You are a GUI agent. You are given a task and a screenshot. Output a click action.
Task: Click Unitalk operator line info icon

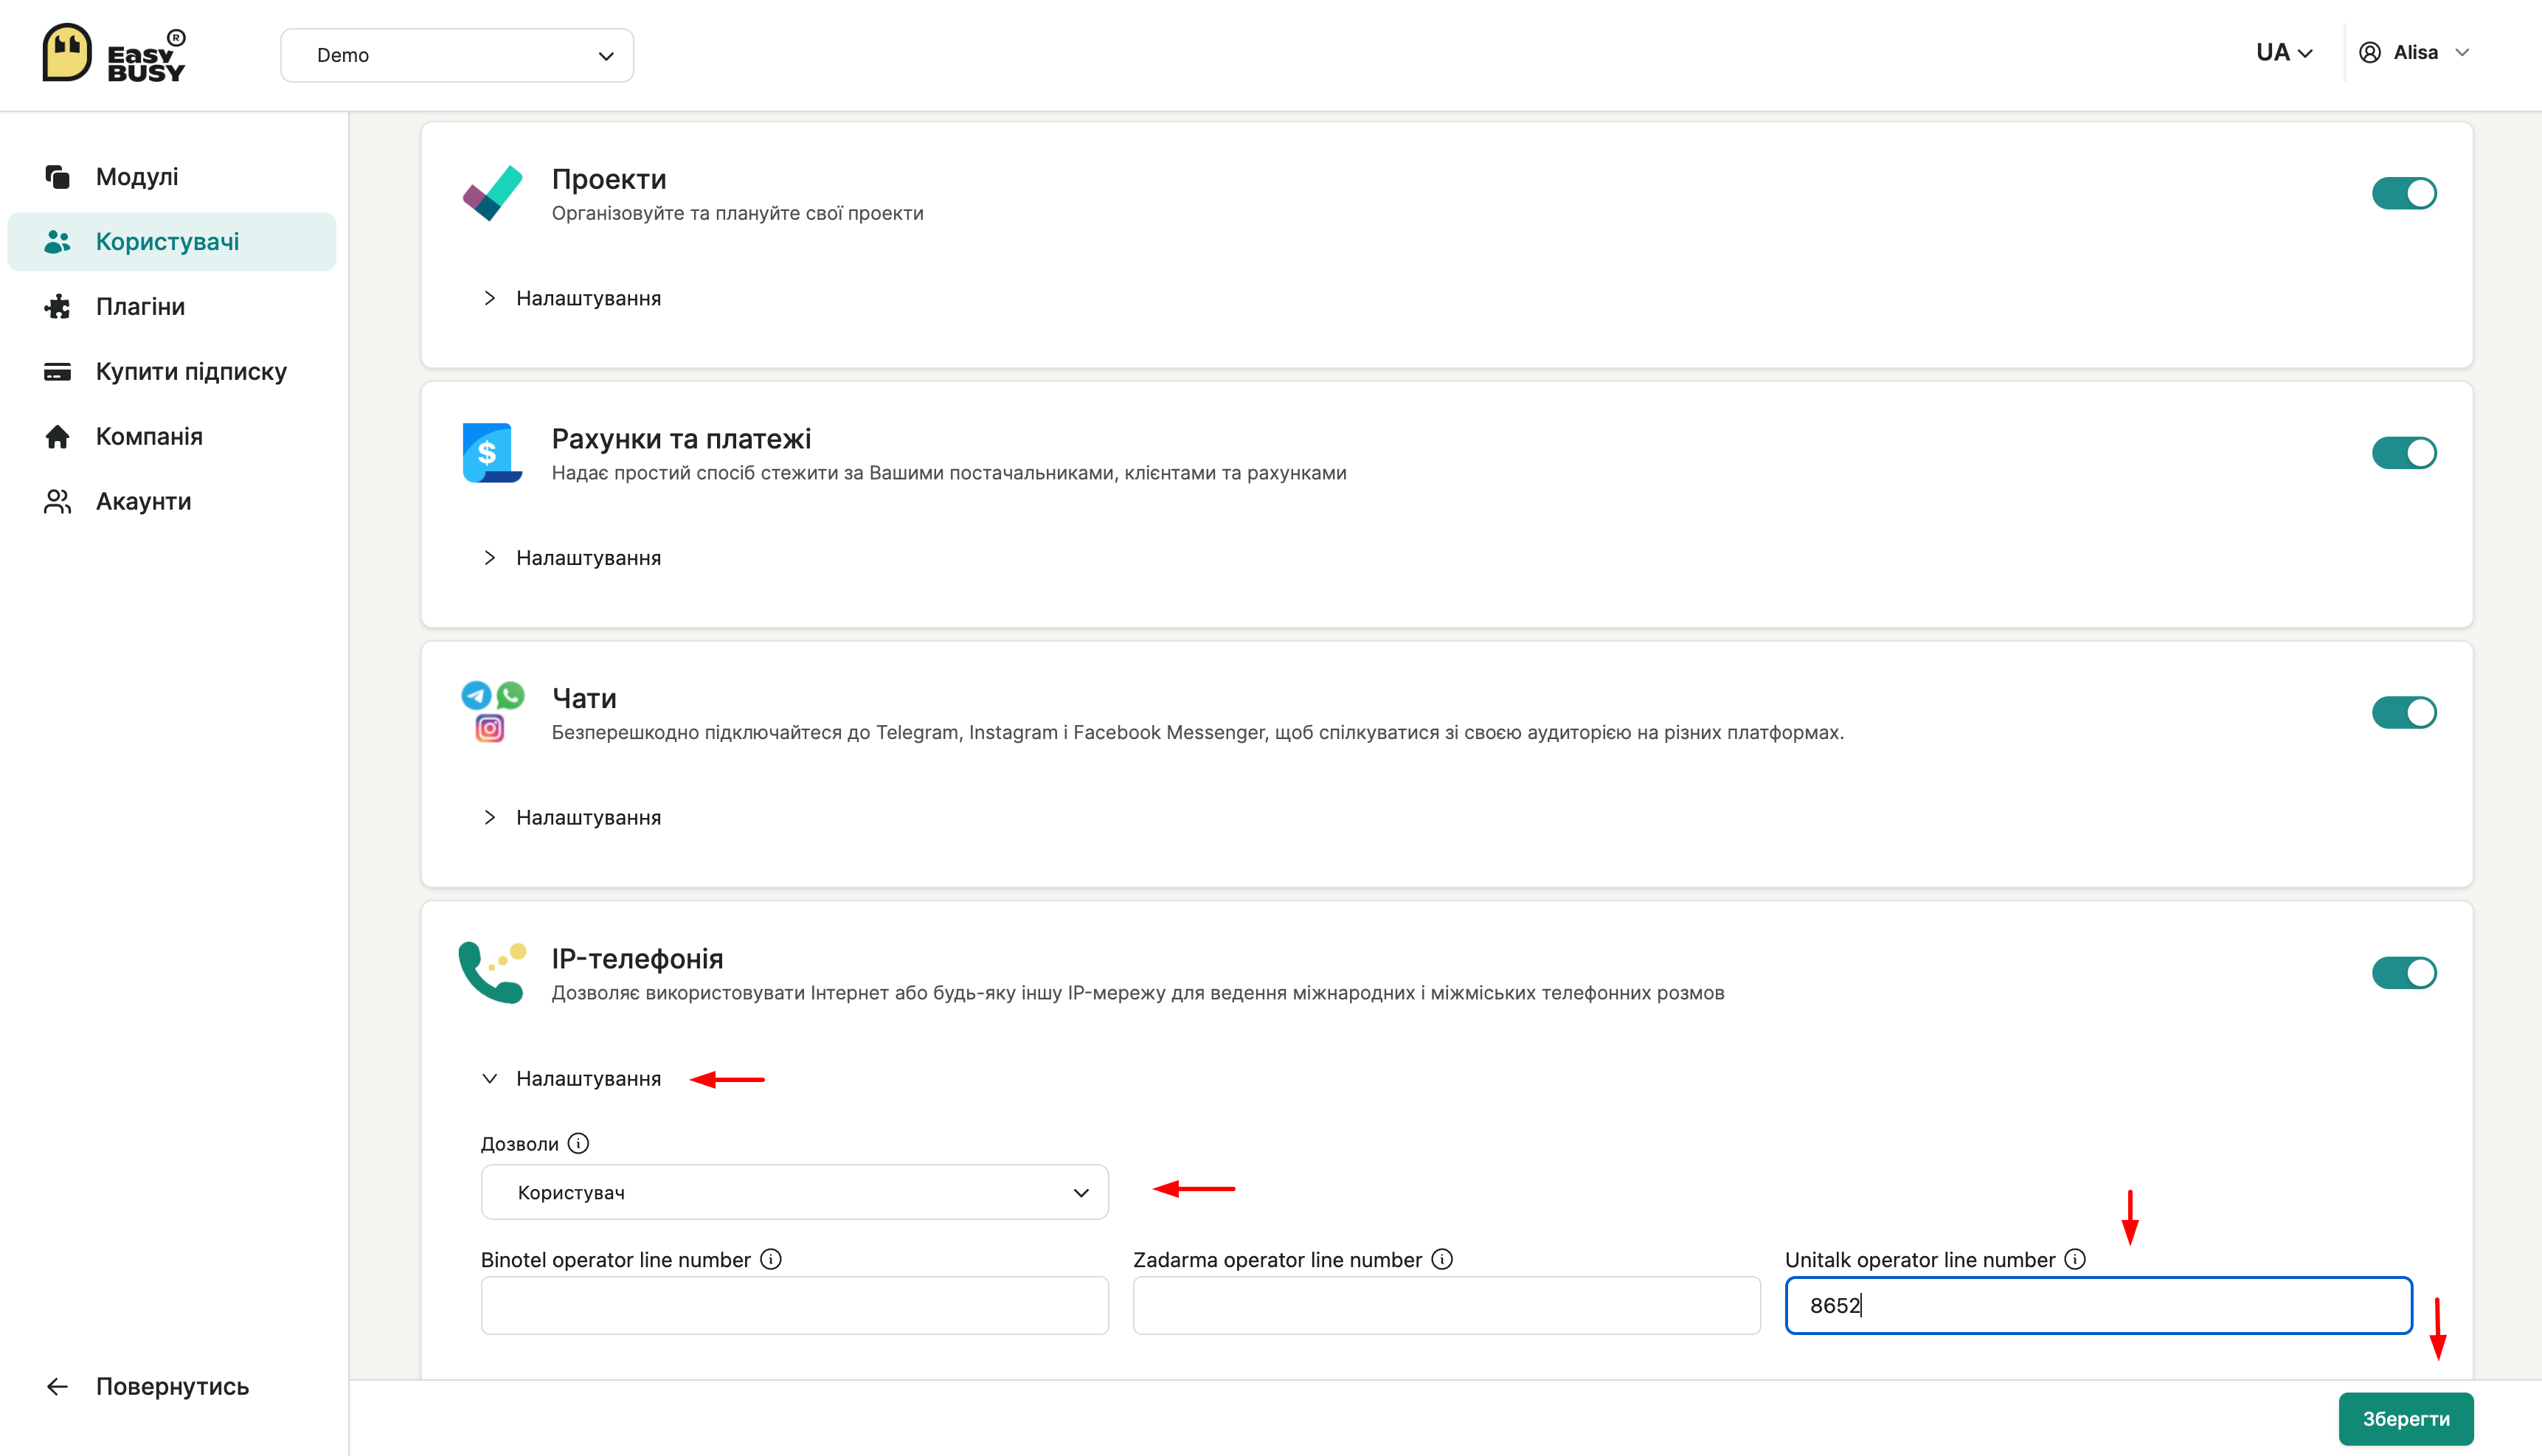point(2075,1259)
